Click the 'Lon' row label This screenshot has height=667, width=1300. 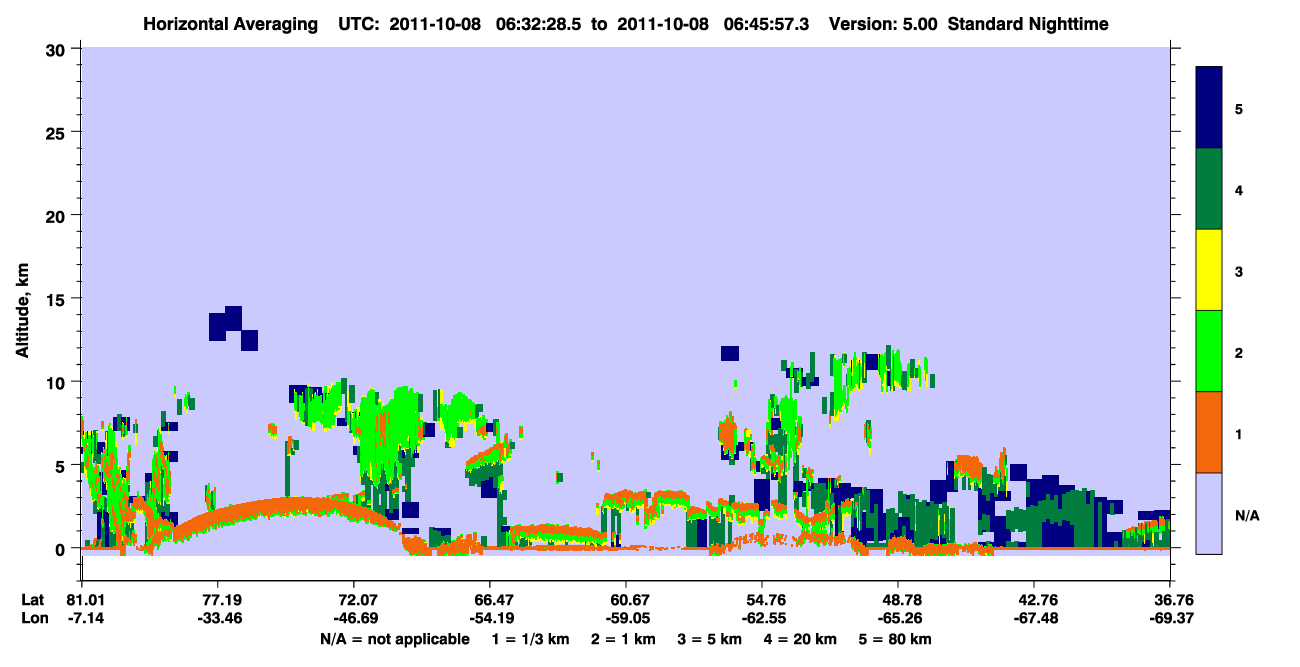[33, 617]
